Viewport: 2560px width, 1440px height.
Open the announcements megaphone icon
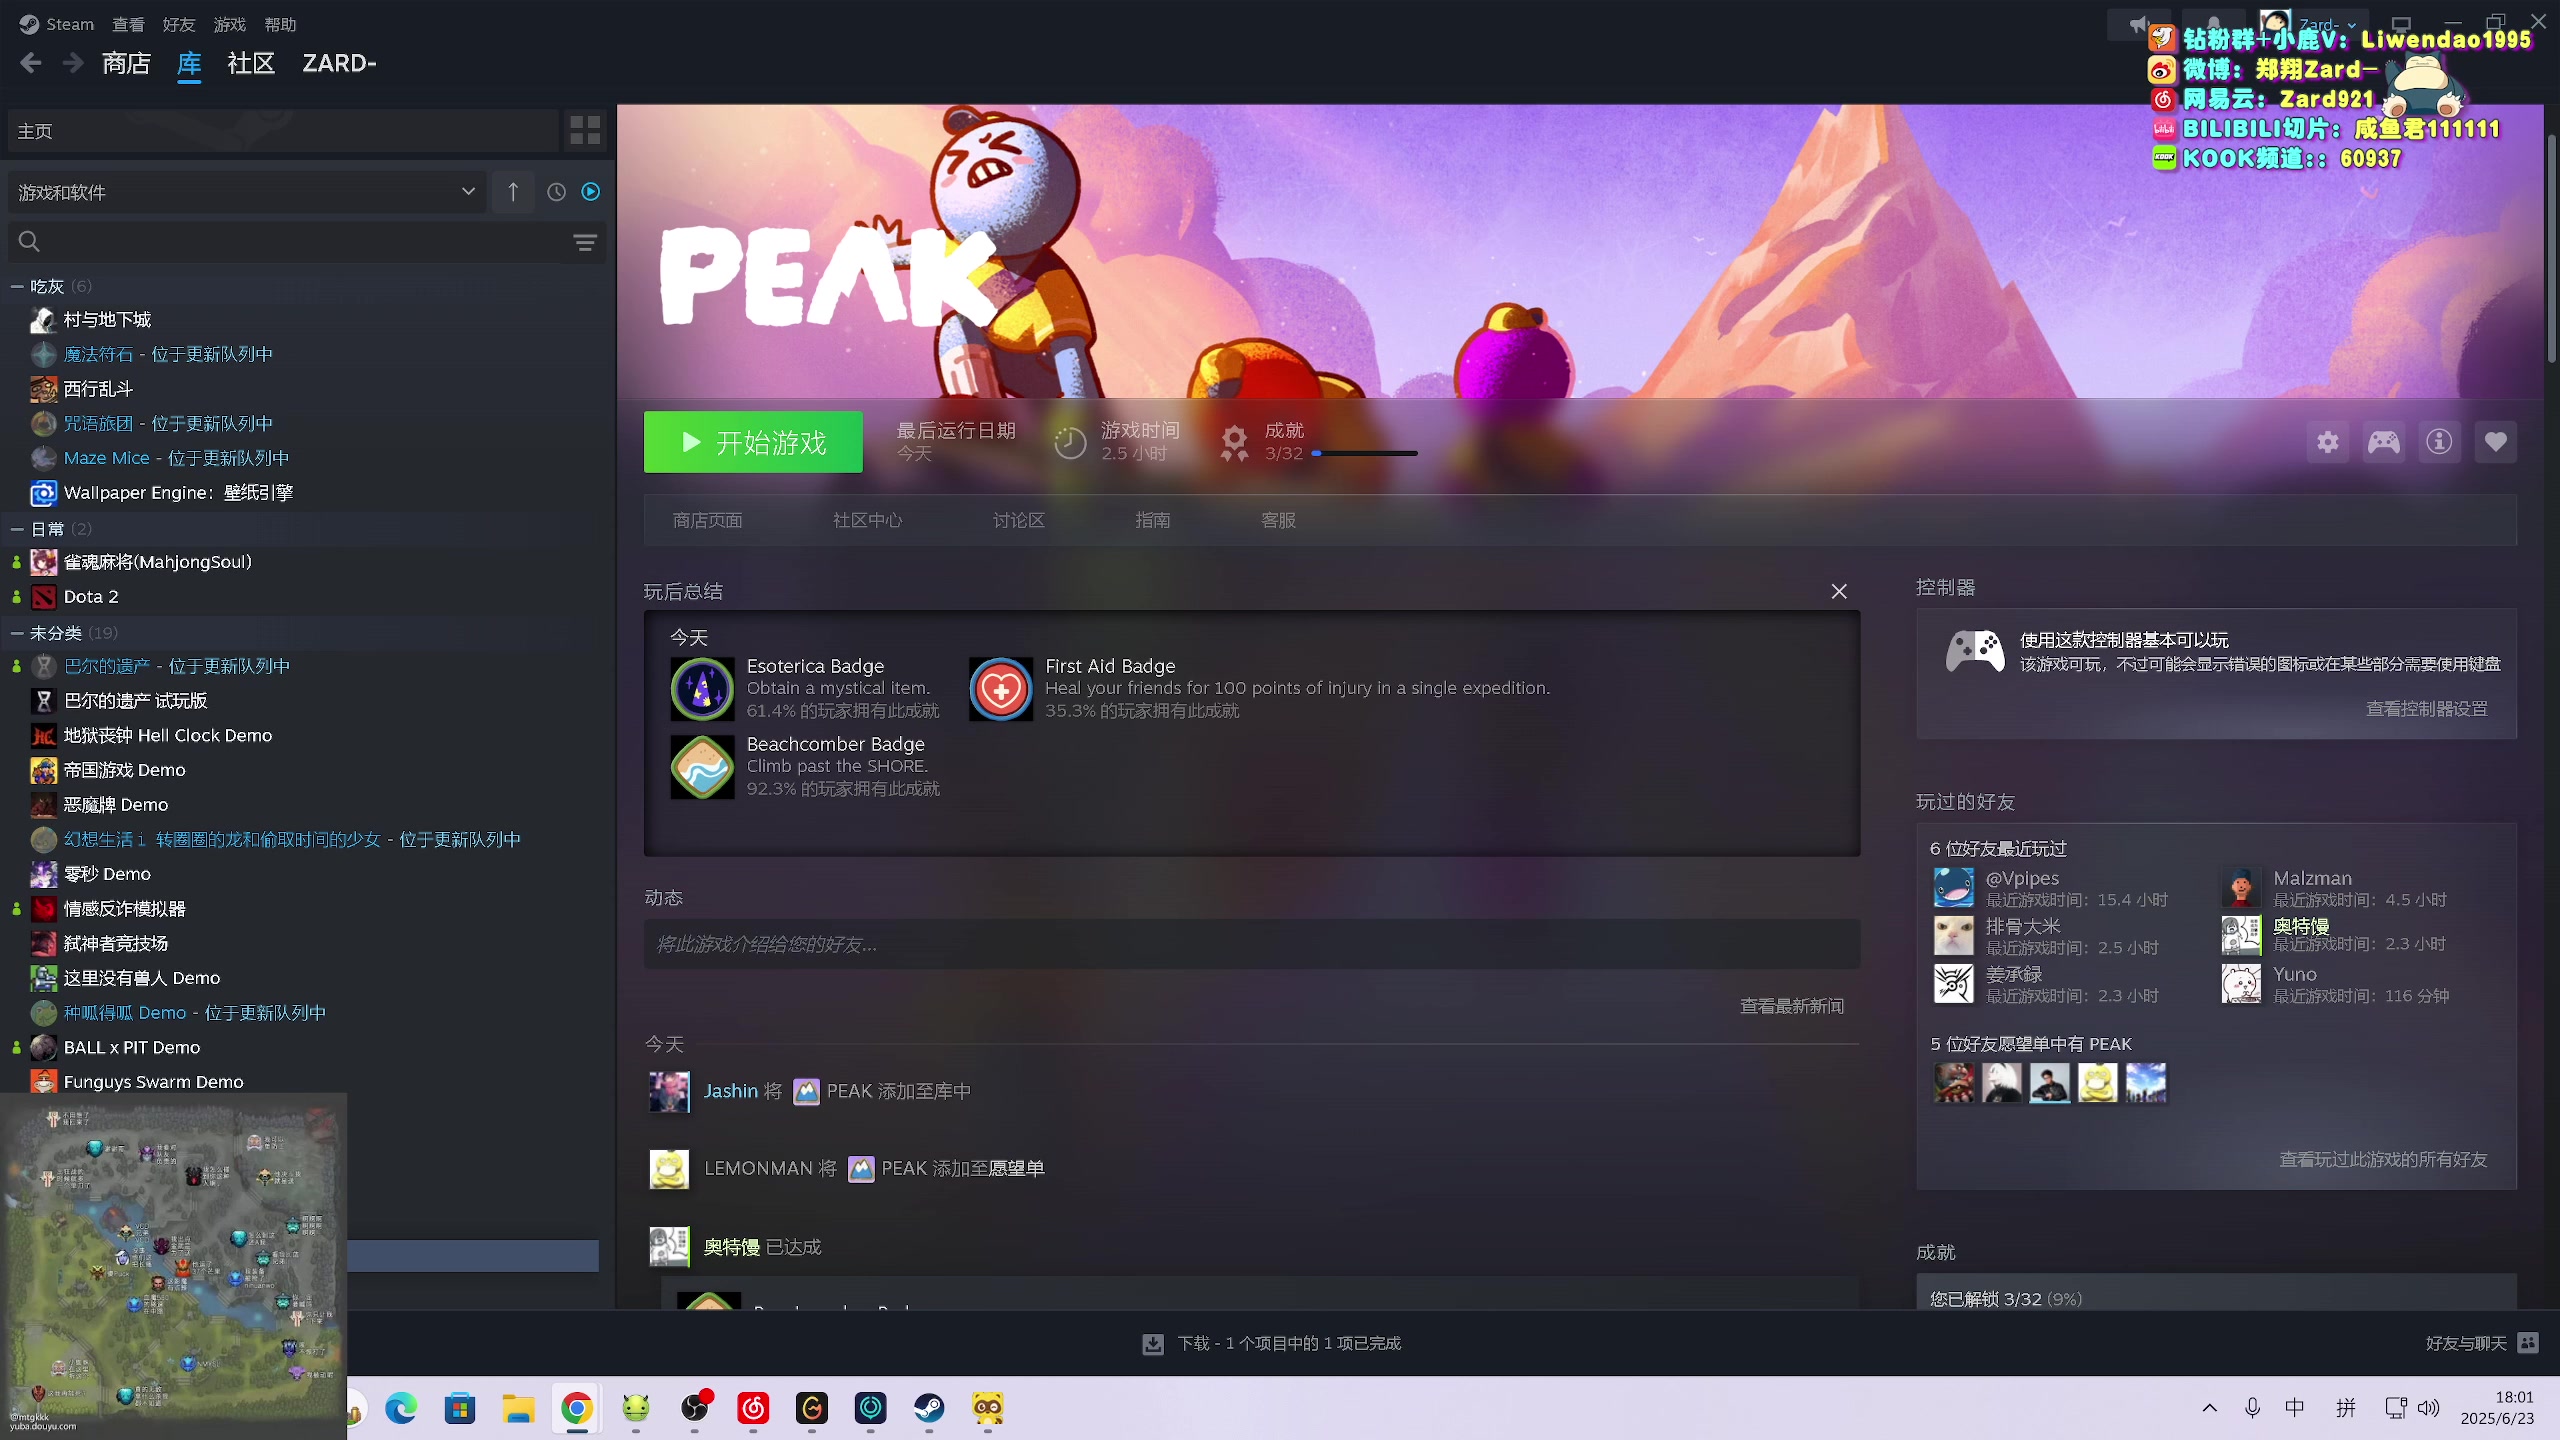2138,24
